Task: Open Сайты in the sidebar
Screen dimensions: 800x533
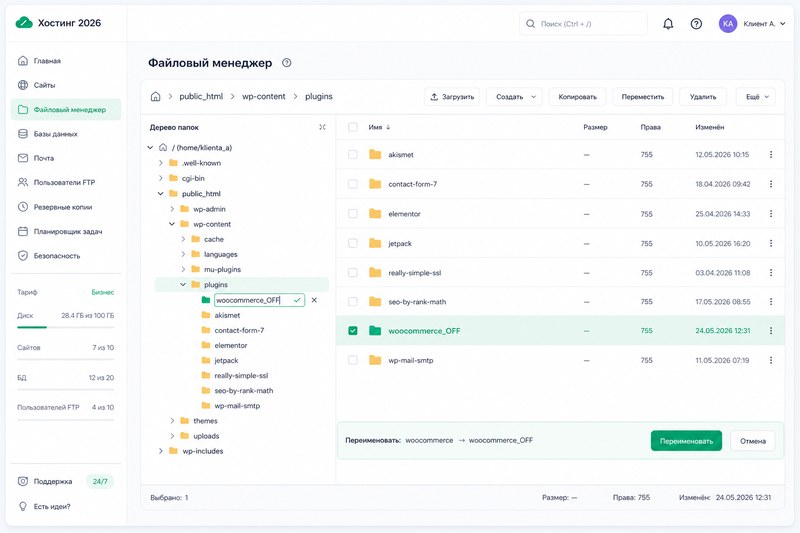Action: [66, 85]
